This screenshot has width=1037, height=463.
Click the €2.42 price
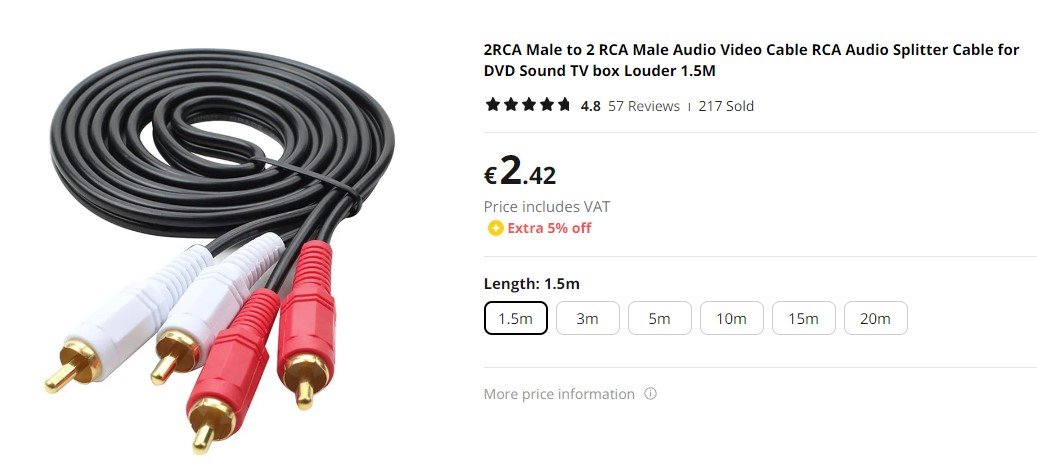520,171
